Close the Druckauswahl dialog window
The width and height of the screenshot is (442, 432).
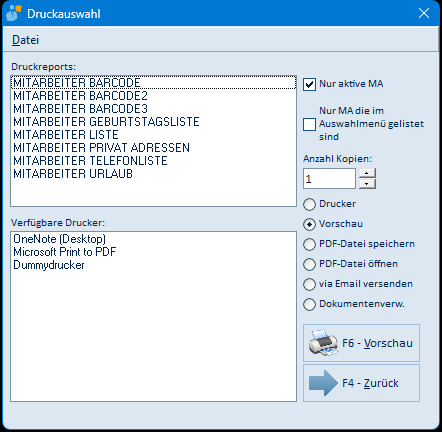(424, 13)
